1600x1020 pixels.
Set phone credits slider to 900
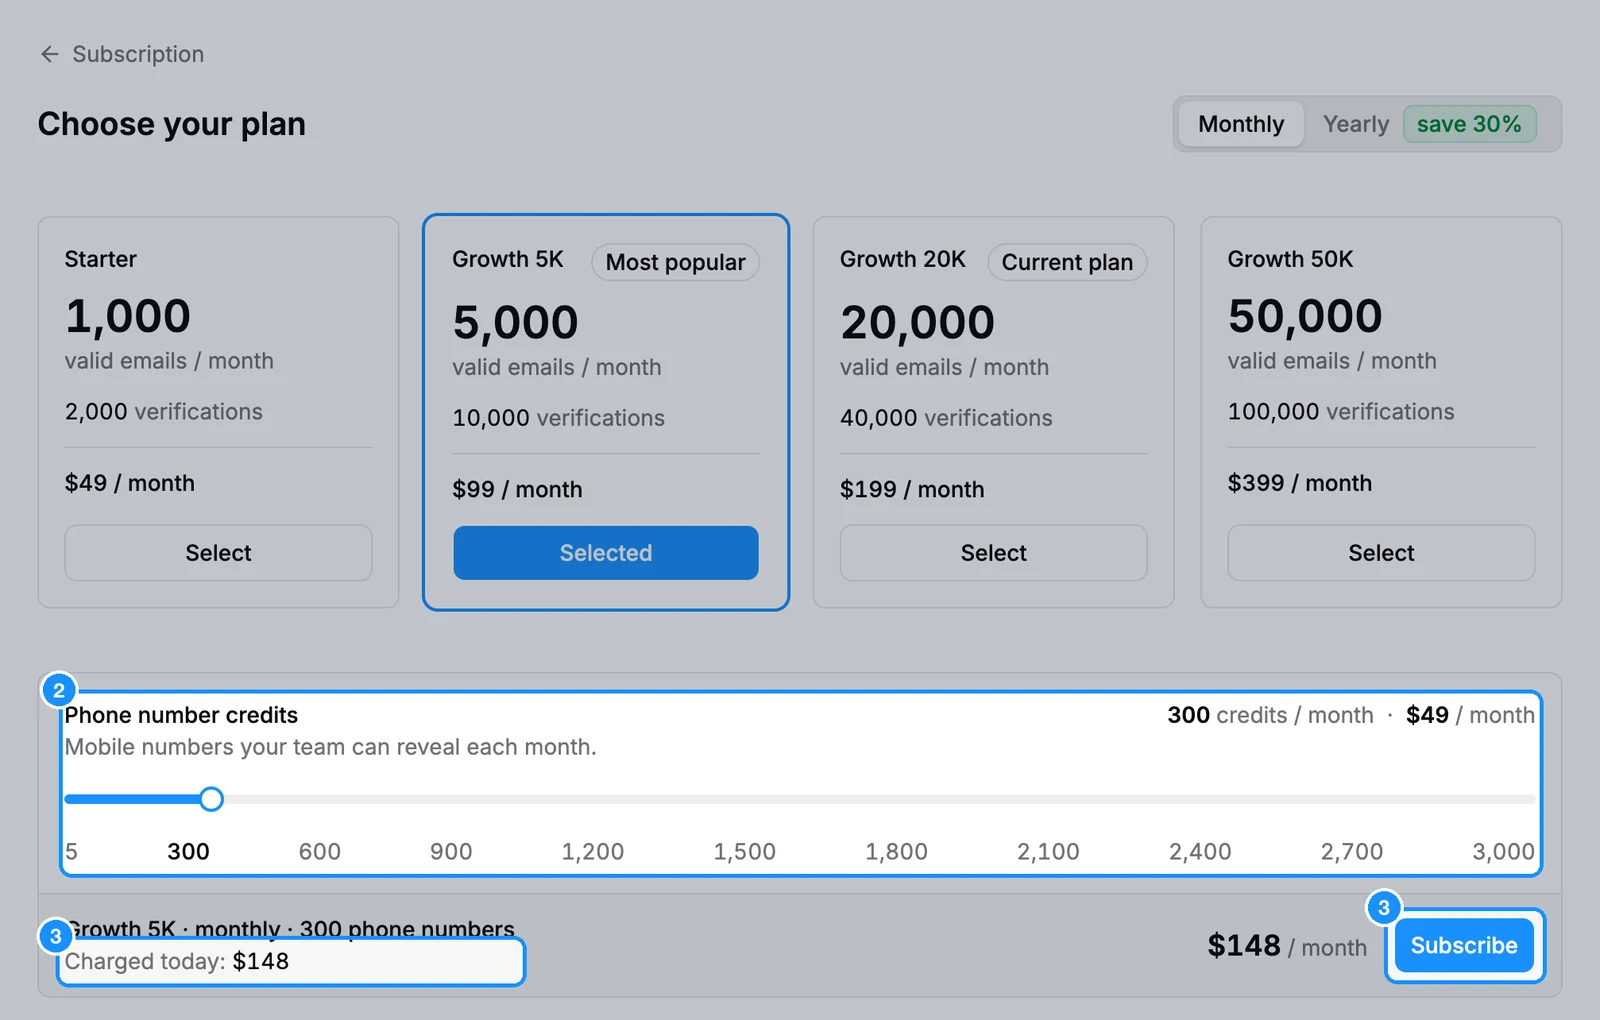point(451,851)
